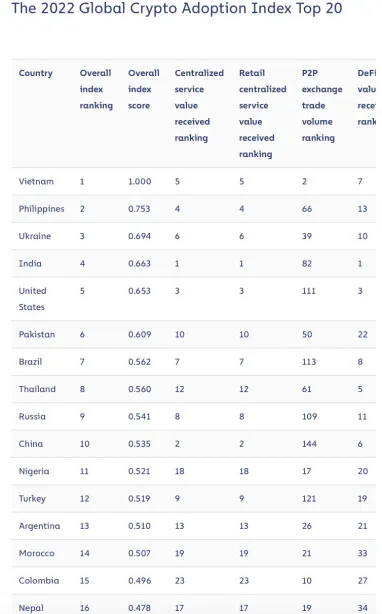Click Thailand's P2P ranking value 61
382x614 pixels.
point(307,389)
